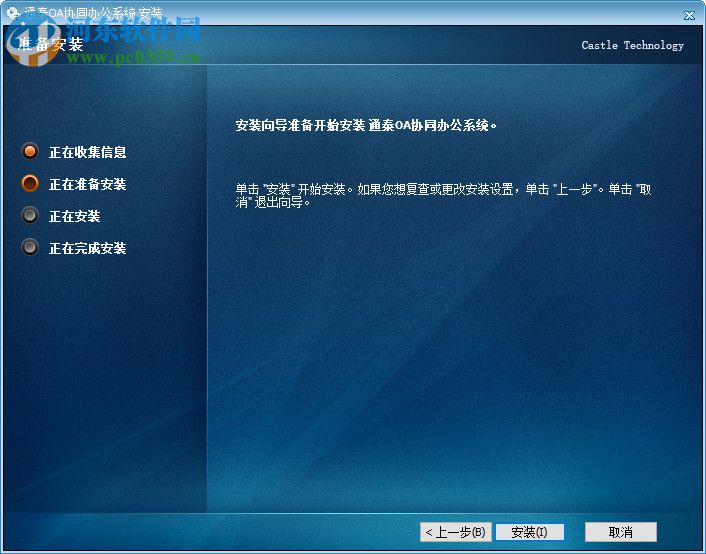Image resolution: width=706 pixels, height=554 pixels.
Task: Close the installer window
Action: click(689, 15)
